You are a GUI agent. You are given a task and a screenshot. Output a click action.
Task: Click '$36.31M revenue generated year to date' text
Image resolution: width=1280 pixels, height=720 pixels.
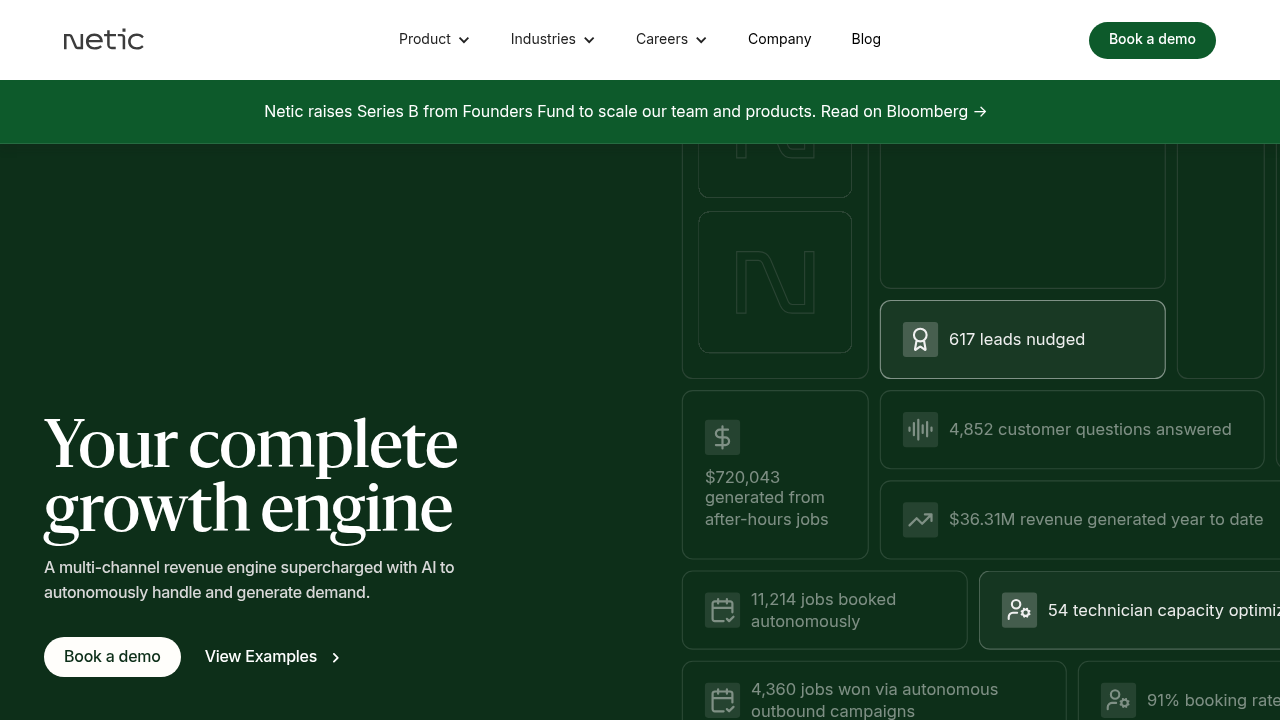click(1106, 519)
